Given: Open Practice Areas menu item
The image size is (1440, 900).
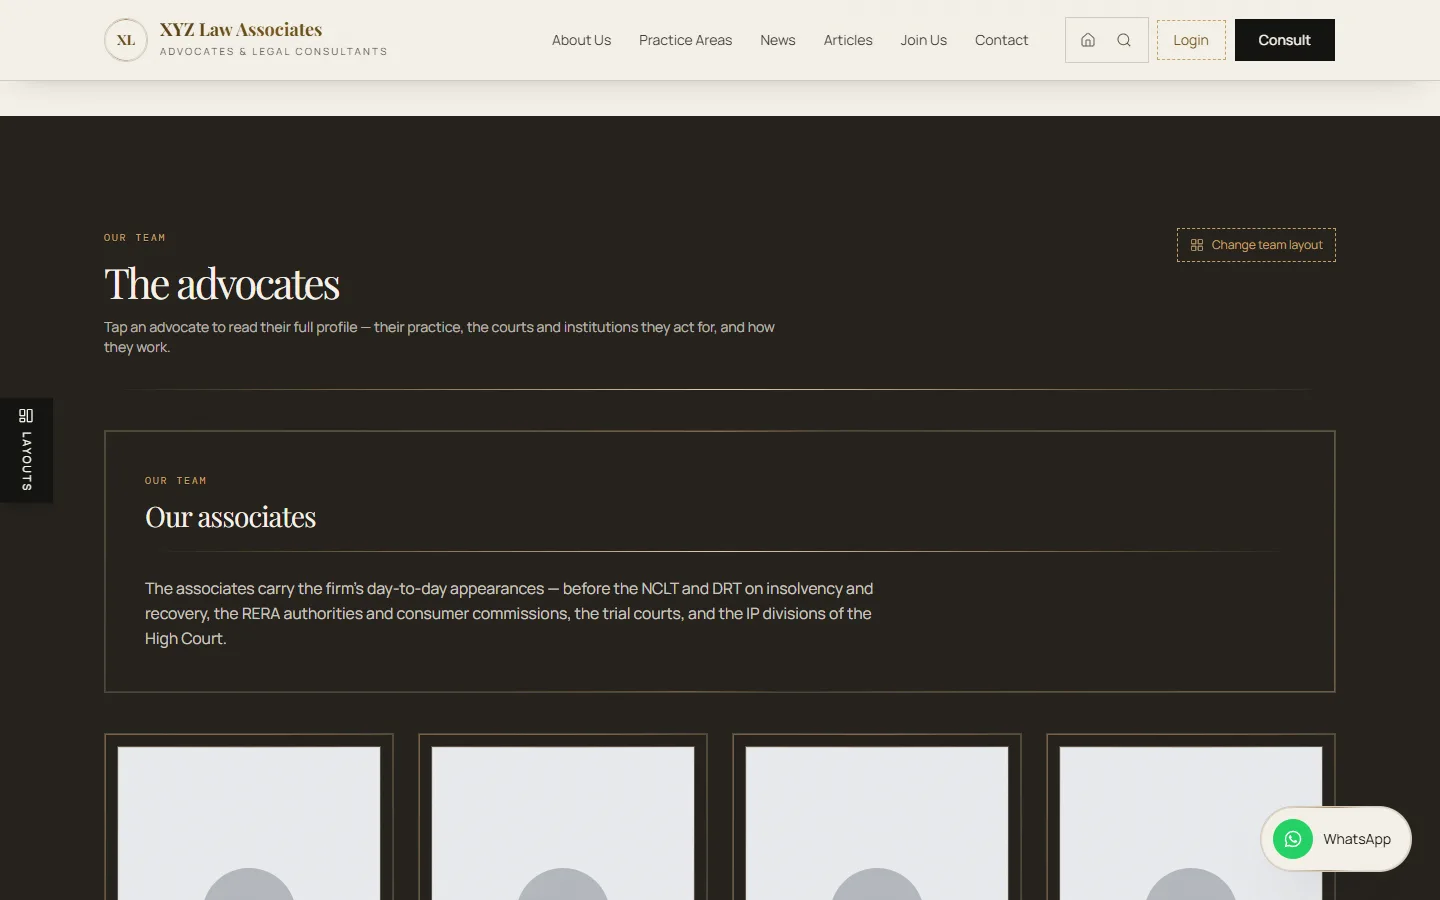Looking at the screenshot, I should pyautogui.click(x=685, y=40).
